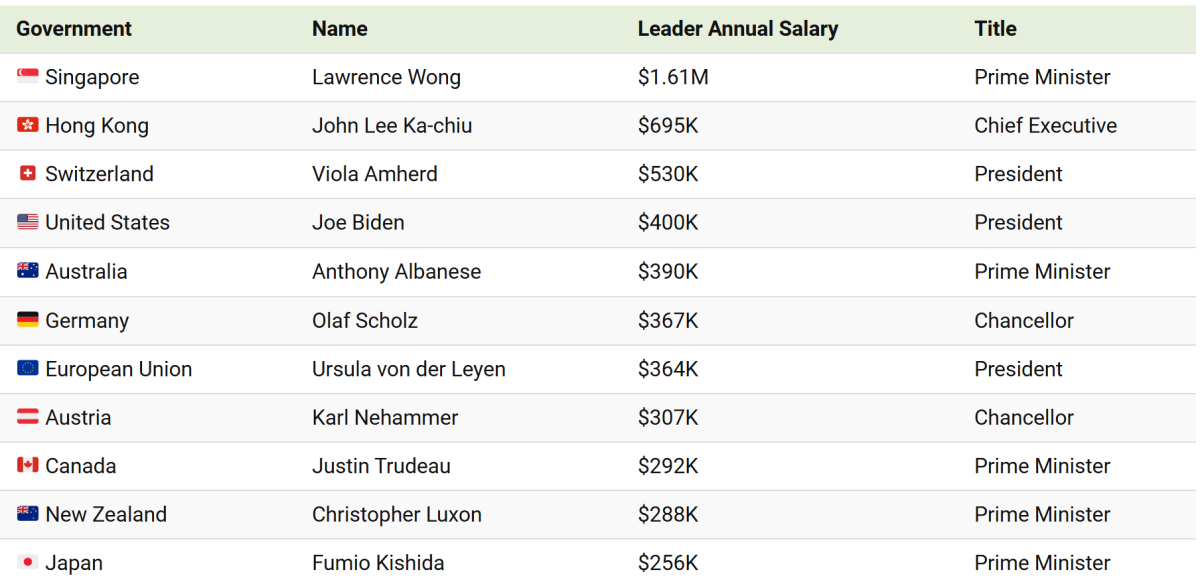Click the United States flag icon
1200x588 pixels.
[28, 222]
